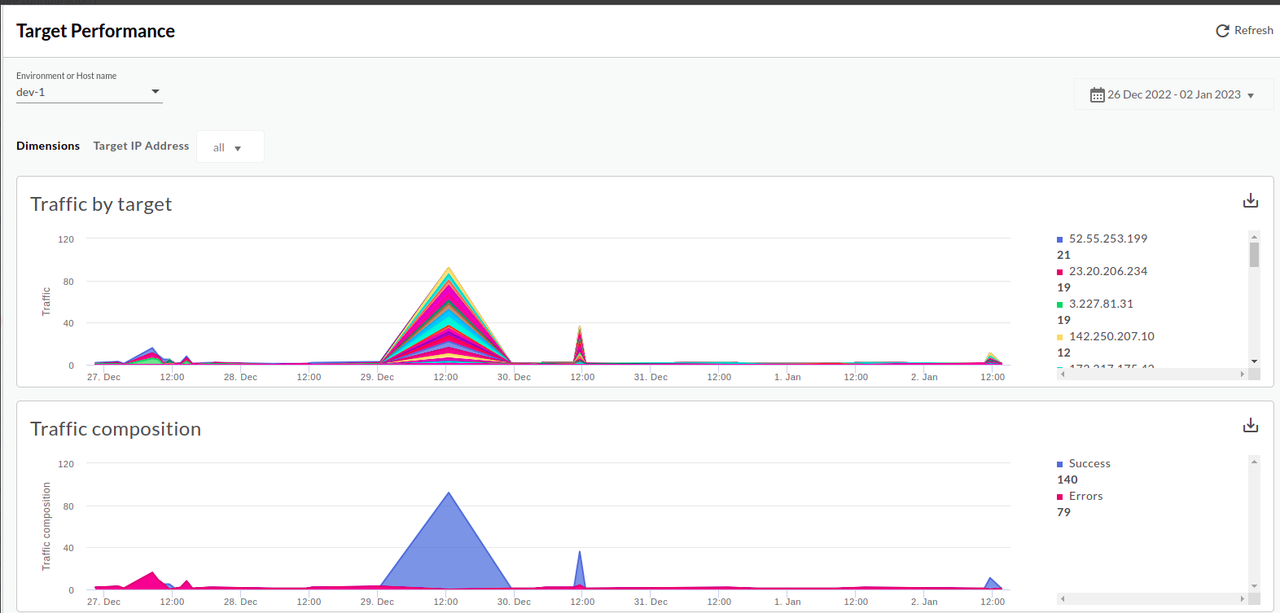This screenshot has width=1280, height=613.
Task: Click the Traffic composition heading
Action: (116, 429)
